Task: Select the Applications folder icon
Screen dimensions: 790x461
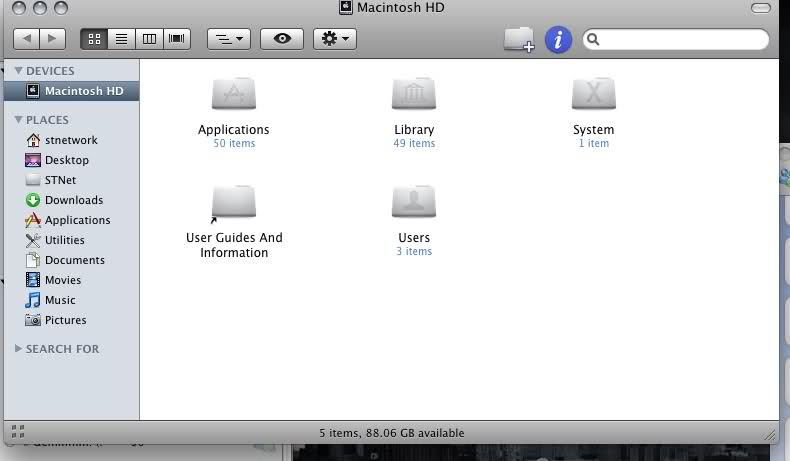Action: tap(234, 94)
